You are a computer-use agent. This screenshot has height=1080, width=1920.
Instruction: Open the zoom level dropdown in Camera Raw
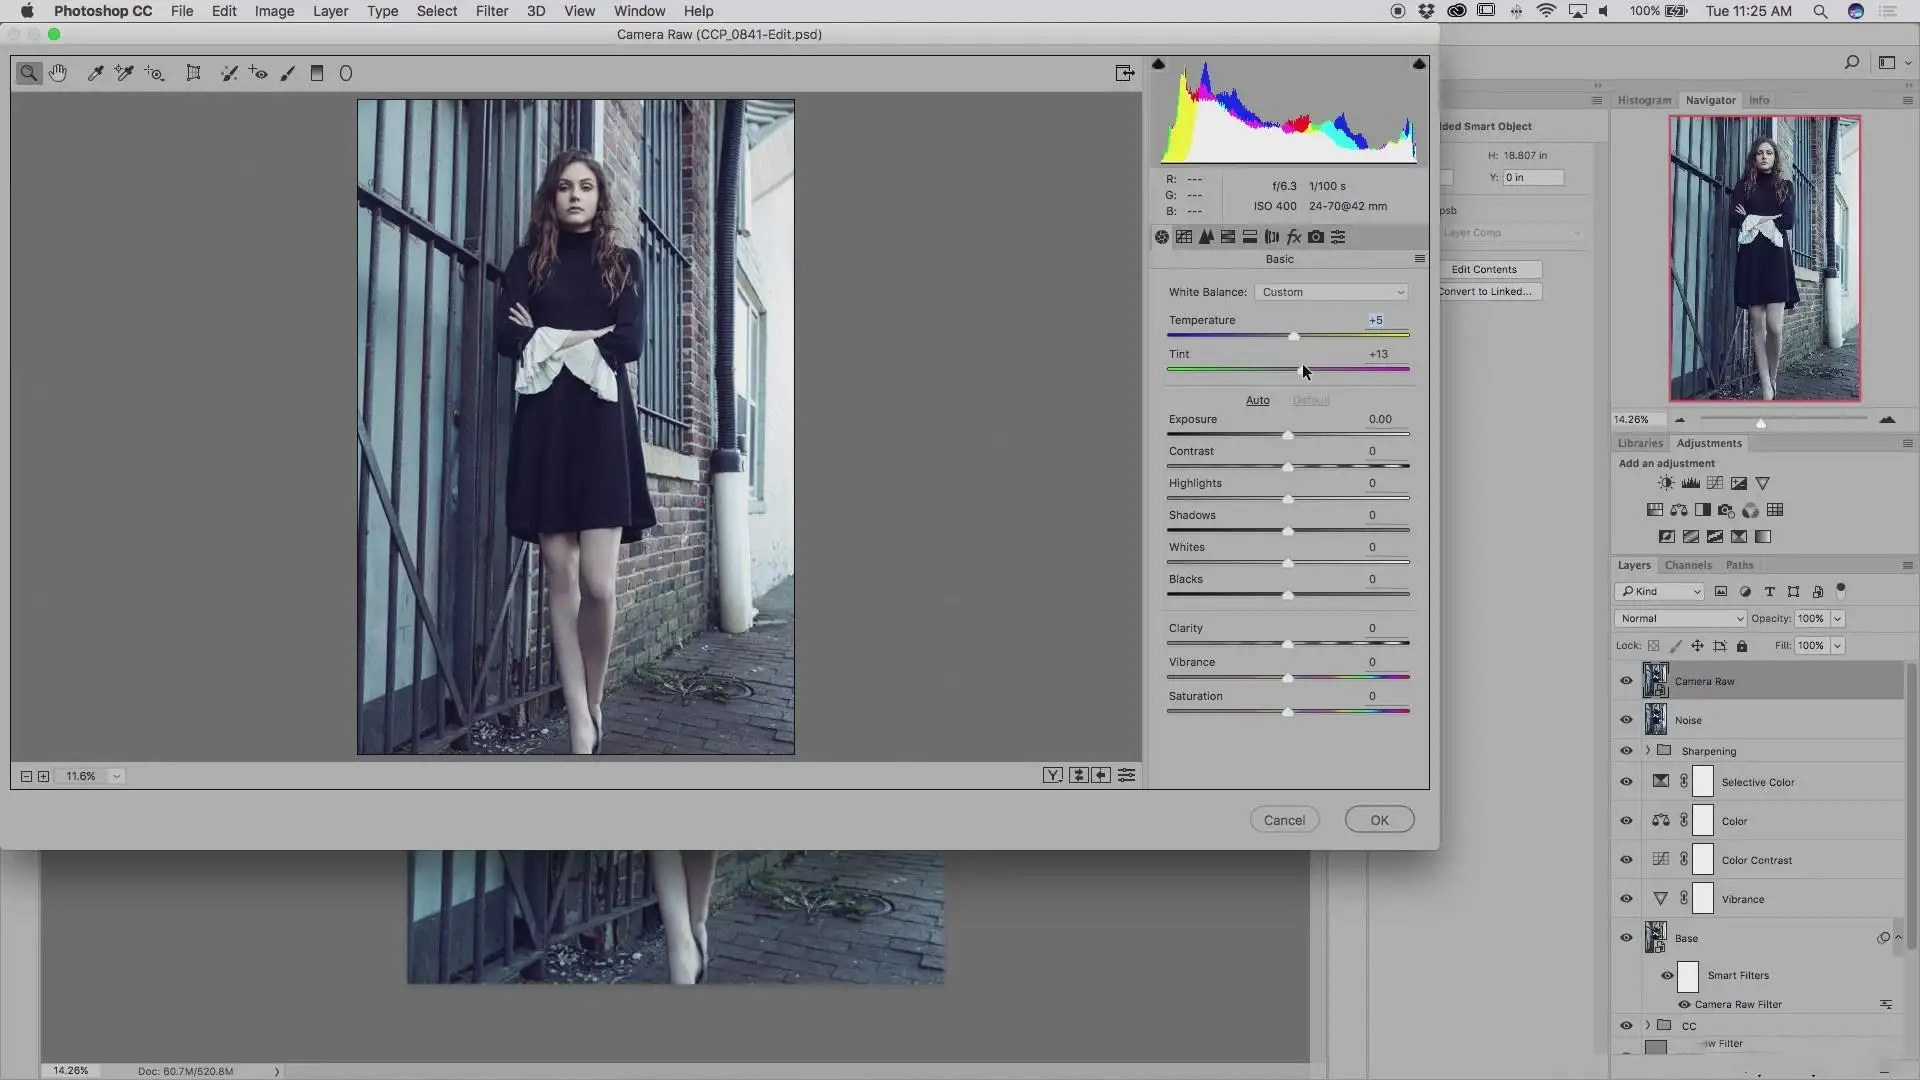[x=116, y=776]
